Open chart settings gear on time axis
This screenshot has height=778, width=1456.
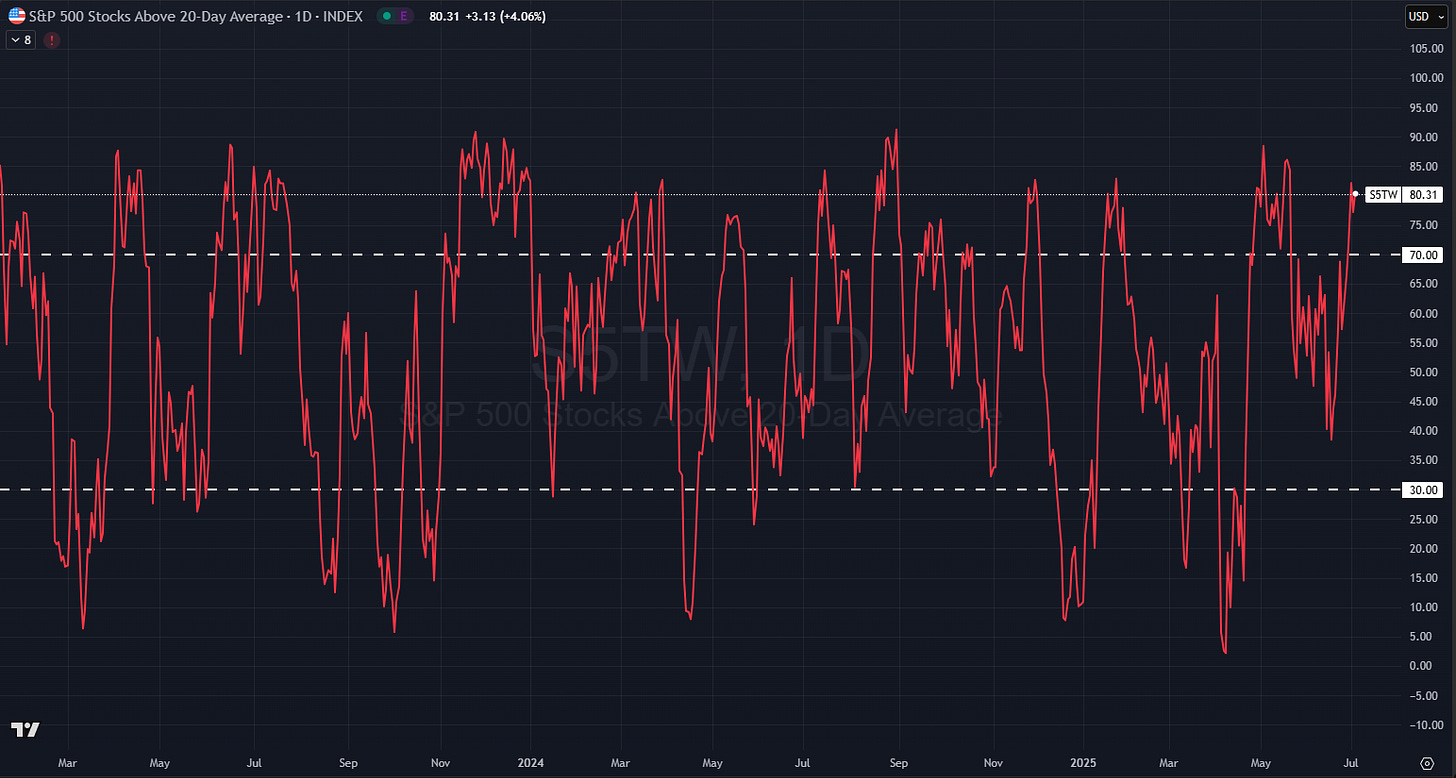pos(1427,762)
